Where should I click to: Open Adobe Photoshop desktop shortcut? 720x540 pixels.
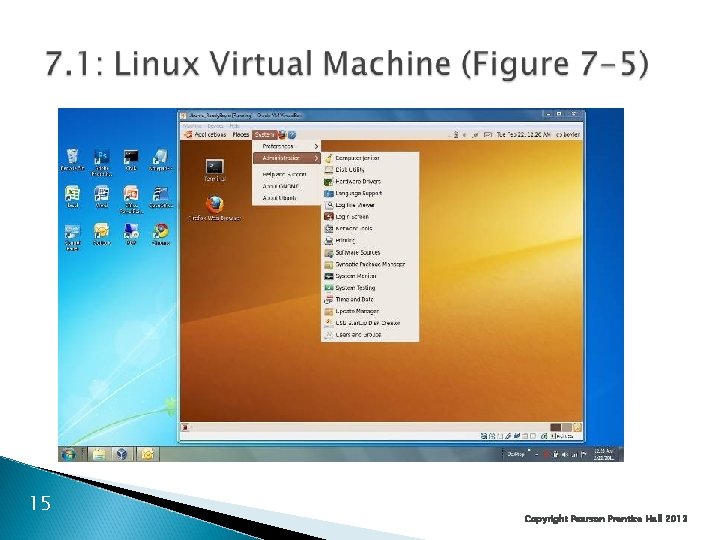click(x=101, y=162)
